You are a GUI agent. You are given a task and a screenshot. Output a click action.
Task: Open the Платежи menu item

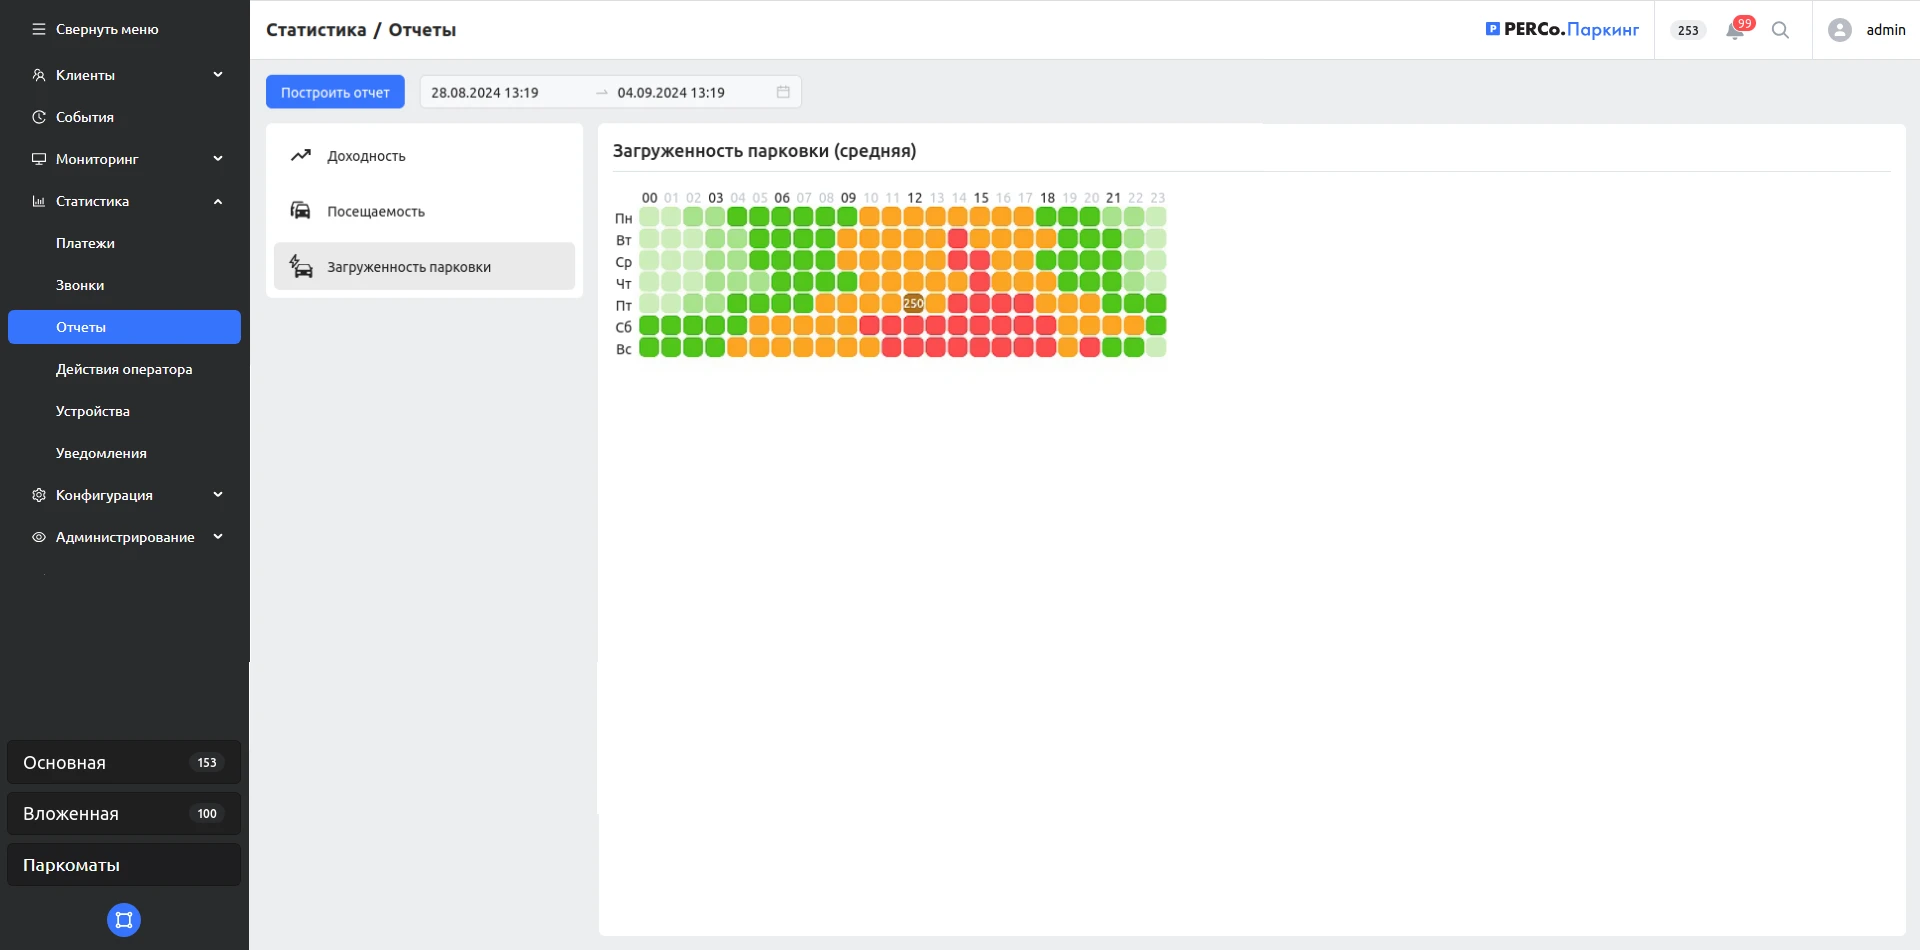click(x=85, y=243)
